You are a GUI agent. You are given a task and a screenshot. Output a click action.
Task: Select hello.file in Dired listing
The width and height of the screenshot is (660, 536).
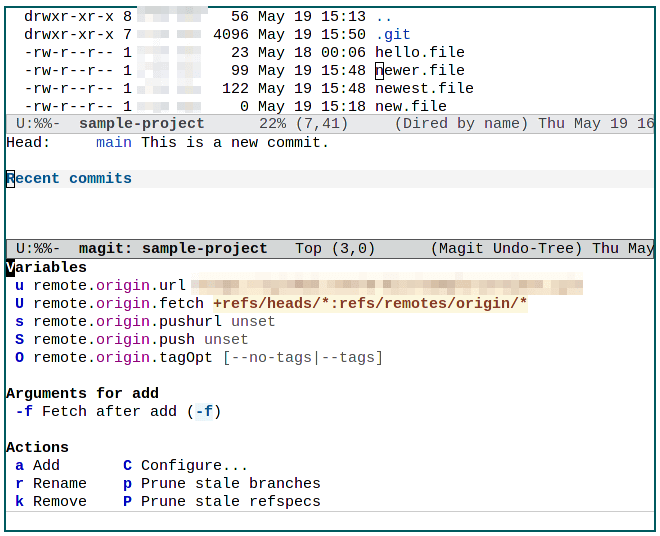coord(420,52)
